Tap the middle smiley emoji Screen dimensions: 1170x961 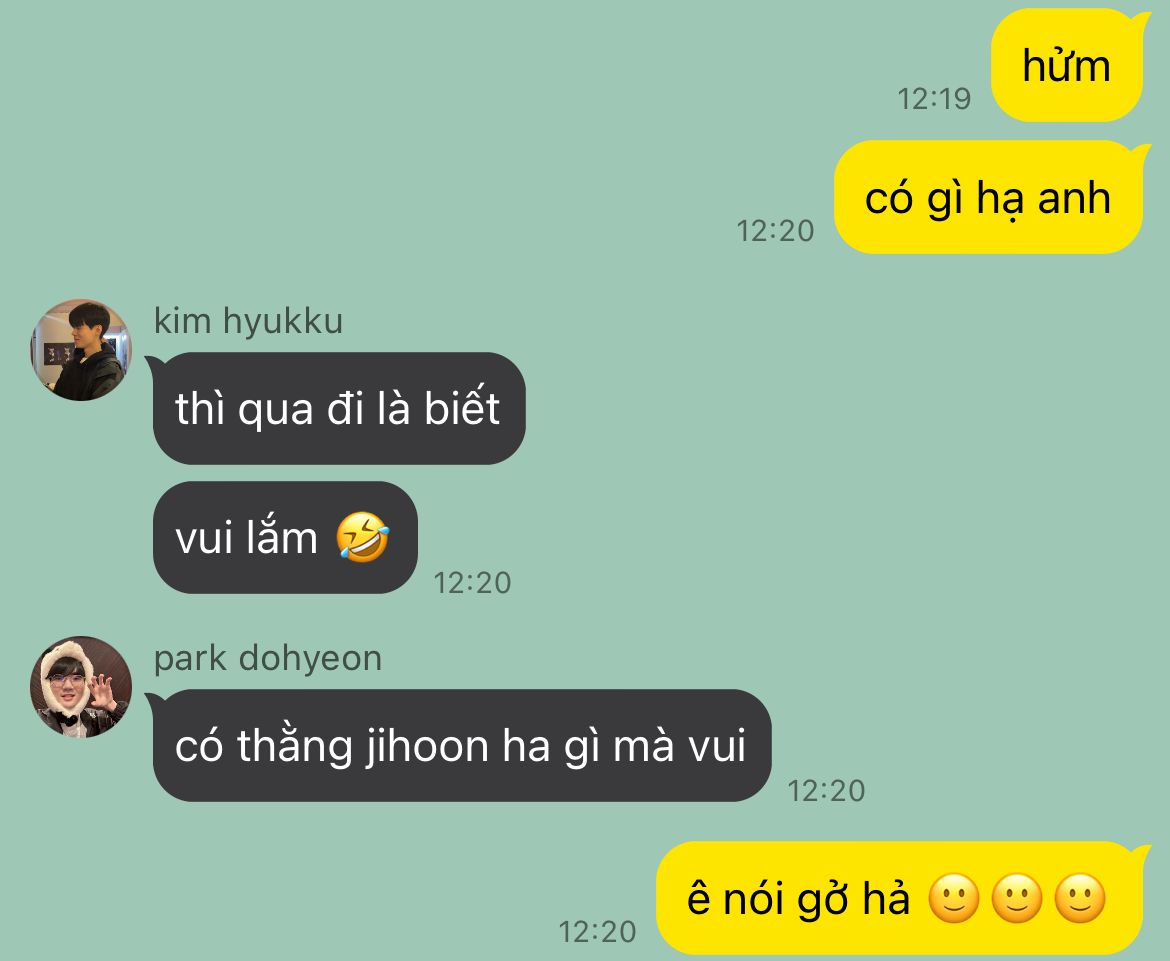(1016, 898)
